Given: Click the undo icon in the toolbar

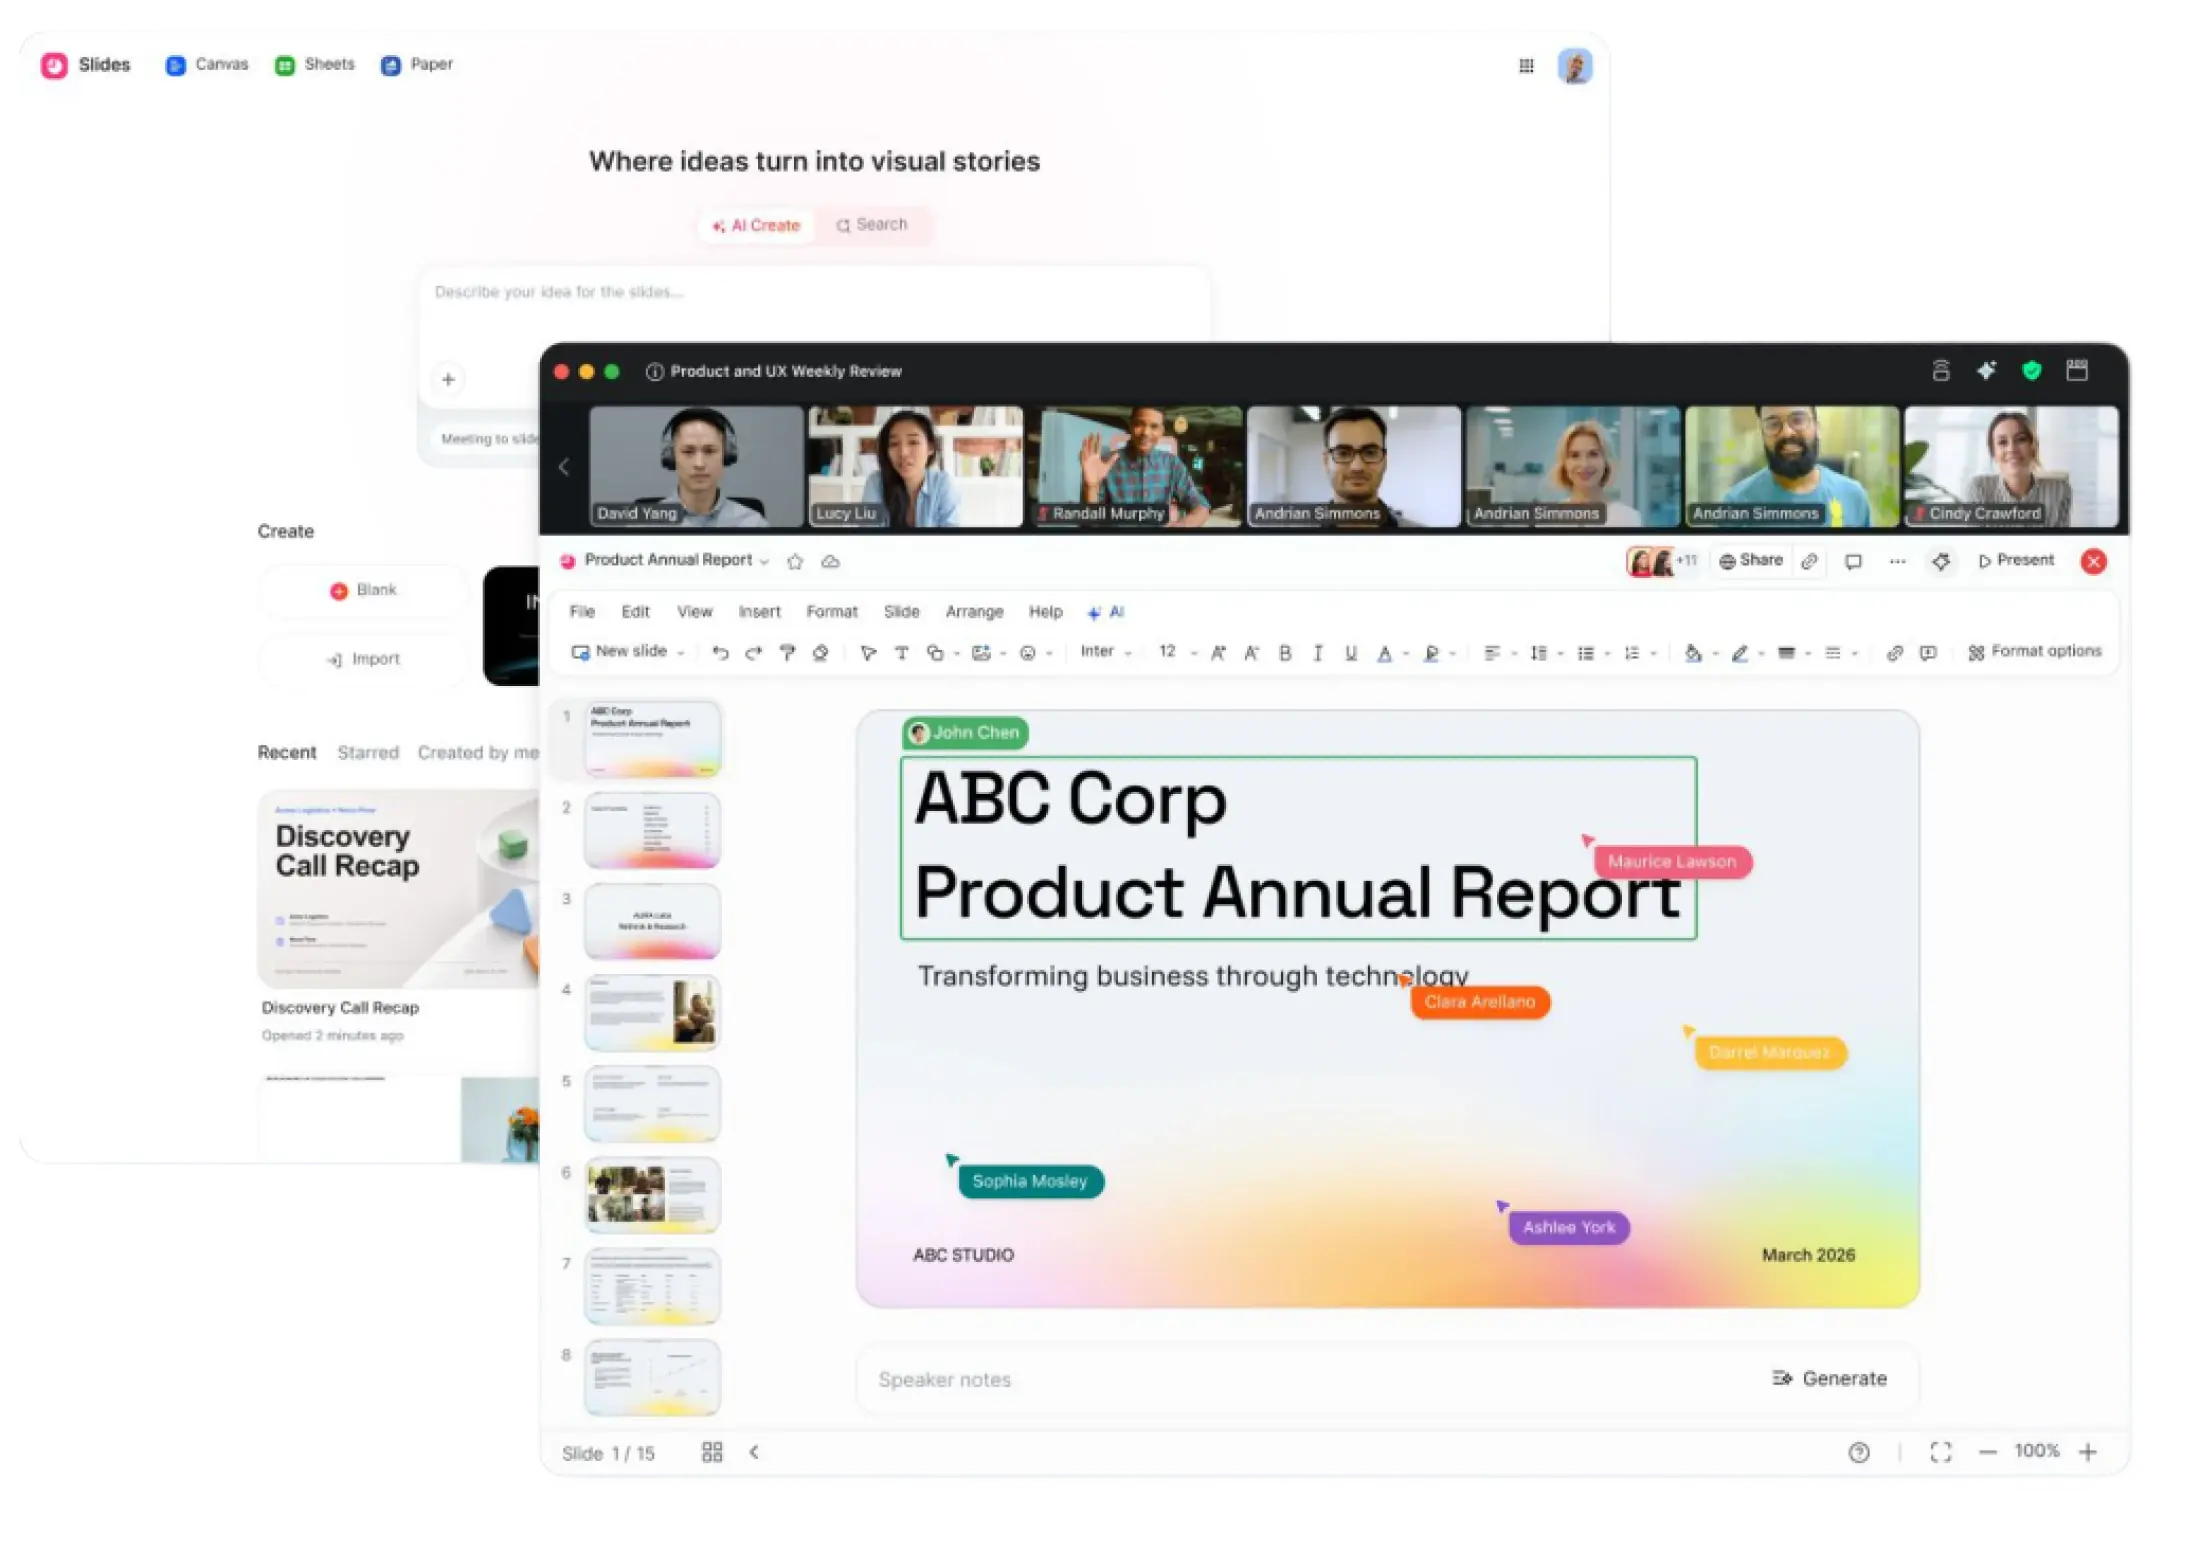Looking at the screenshot, I should click(x=720, y=653).
